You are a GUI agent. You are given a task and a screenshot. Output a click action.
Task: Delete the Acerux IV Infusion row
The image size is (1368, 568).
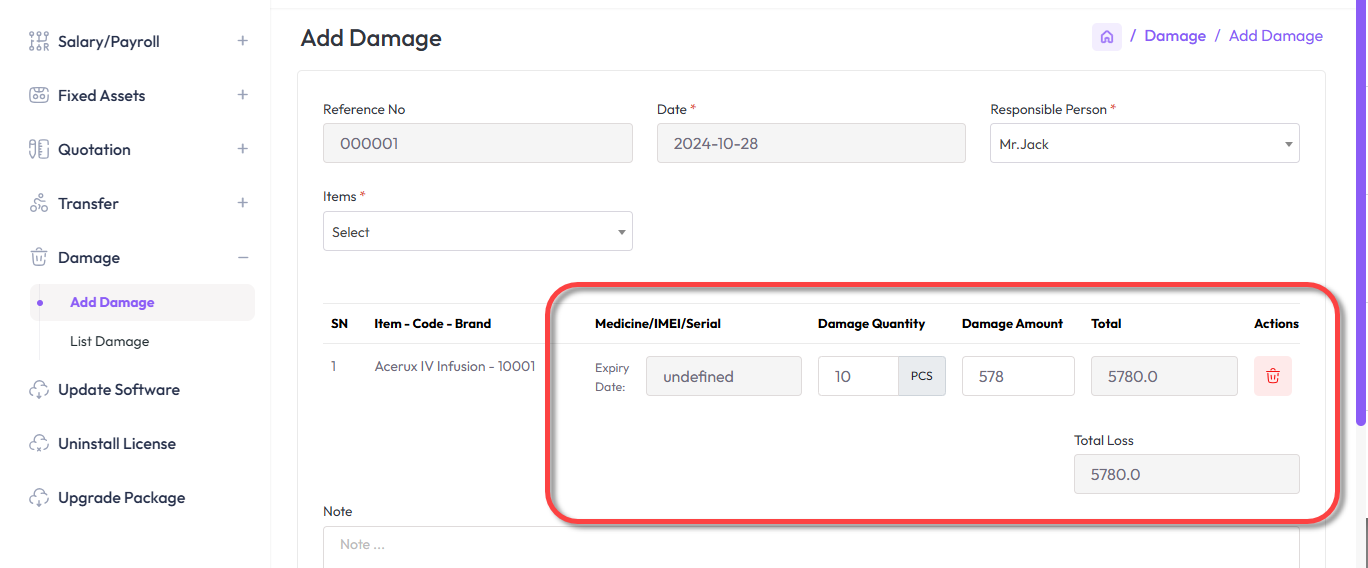pyautogui.click(x=1272, y=376)
